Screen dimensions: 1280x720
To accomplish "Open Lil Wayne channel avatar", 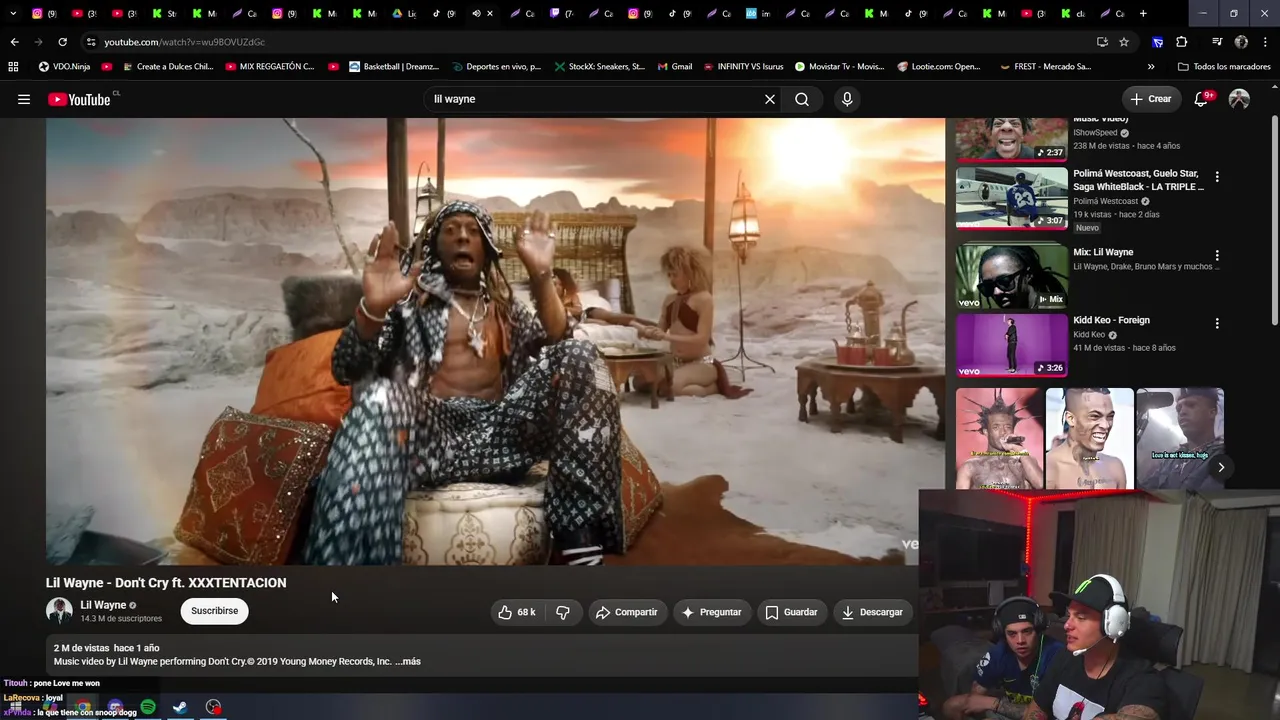I will [x=59, y=611].
